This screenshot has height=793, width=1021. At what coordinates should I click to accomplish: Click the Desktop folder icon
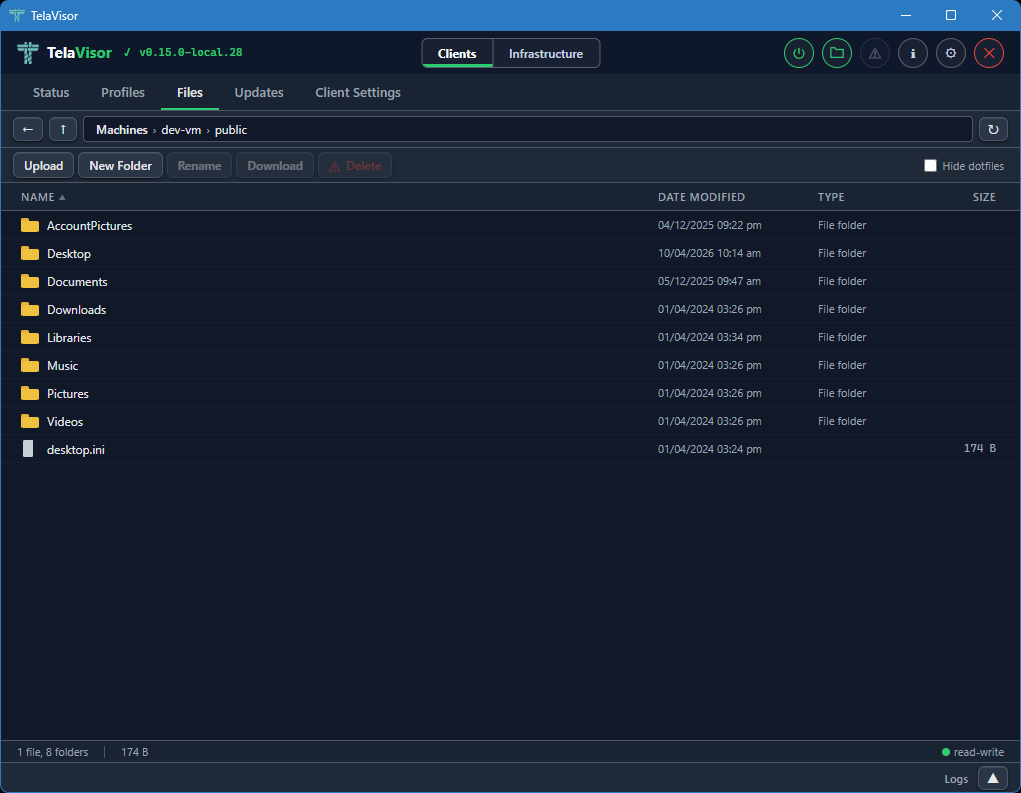point(30,253)
